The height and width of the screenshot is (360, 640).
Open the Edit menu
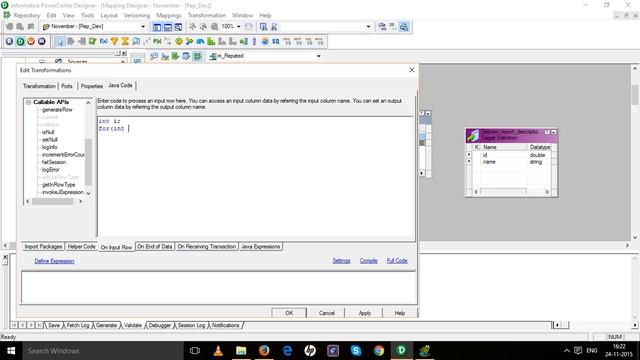[x=51, y=16]
